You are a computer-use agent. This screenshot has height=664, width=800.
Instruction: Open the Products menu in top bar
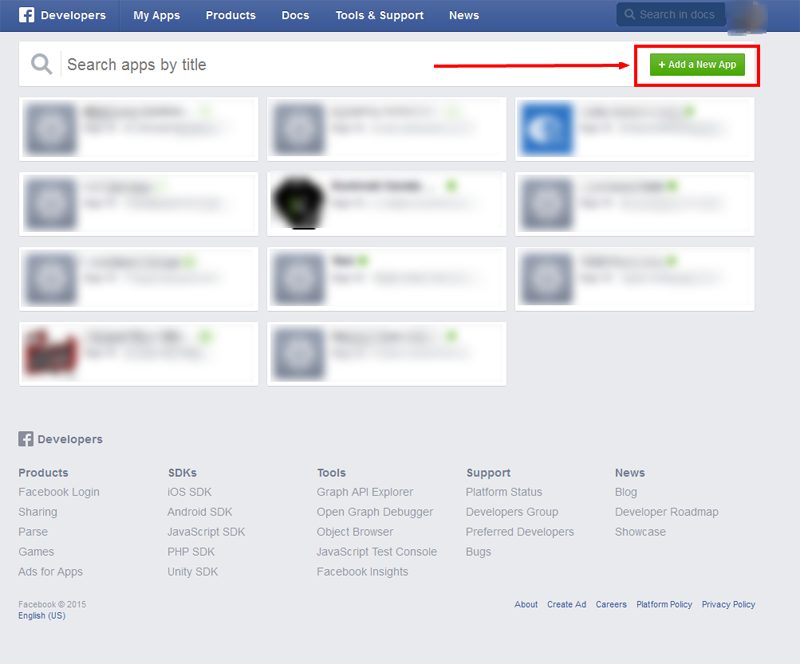(230, 15)
